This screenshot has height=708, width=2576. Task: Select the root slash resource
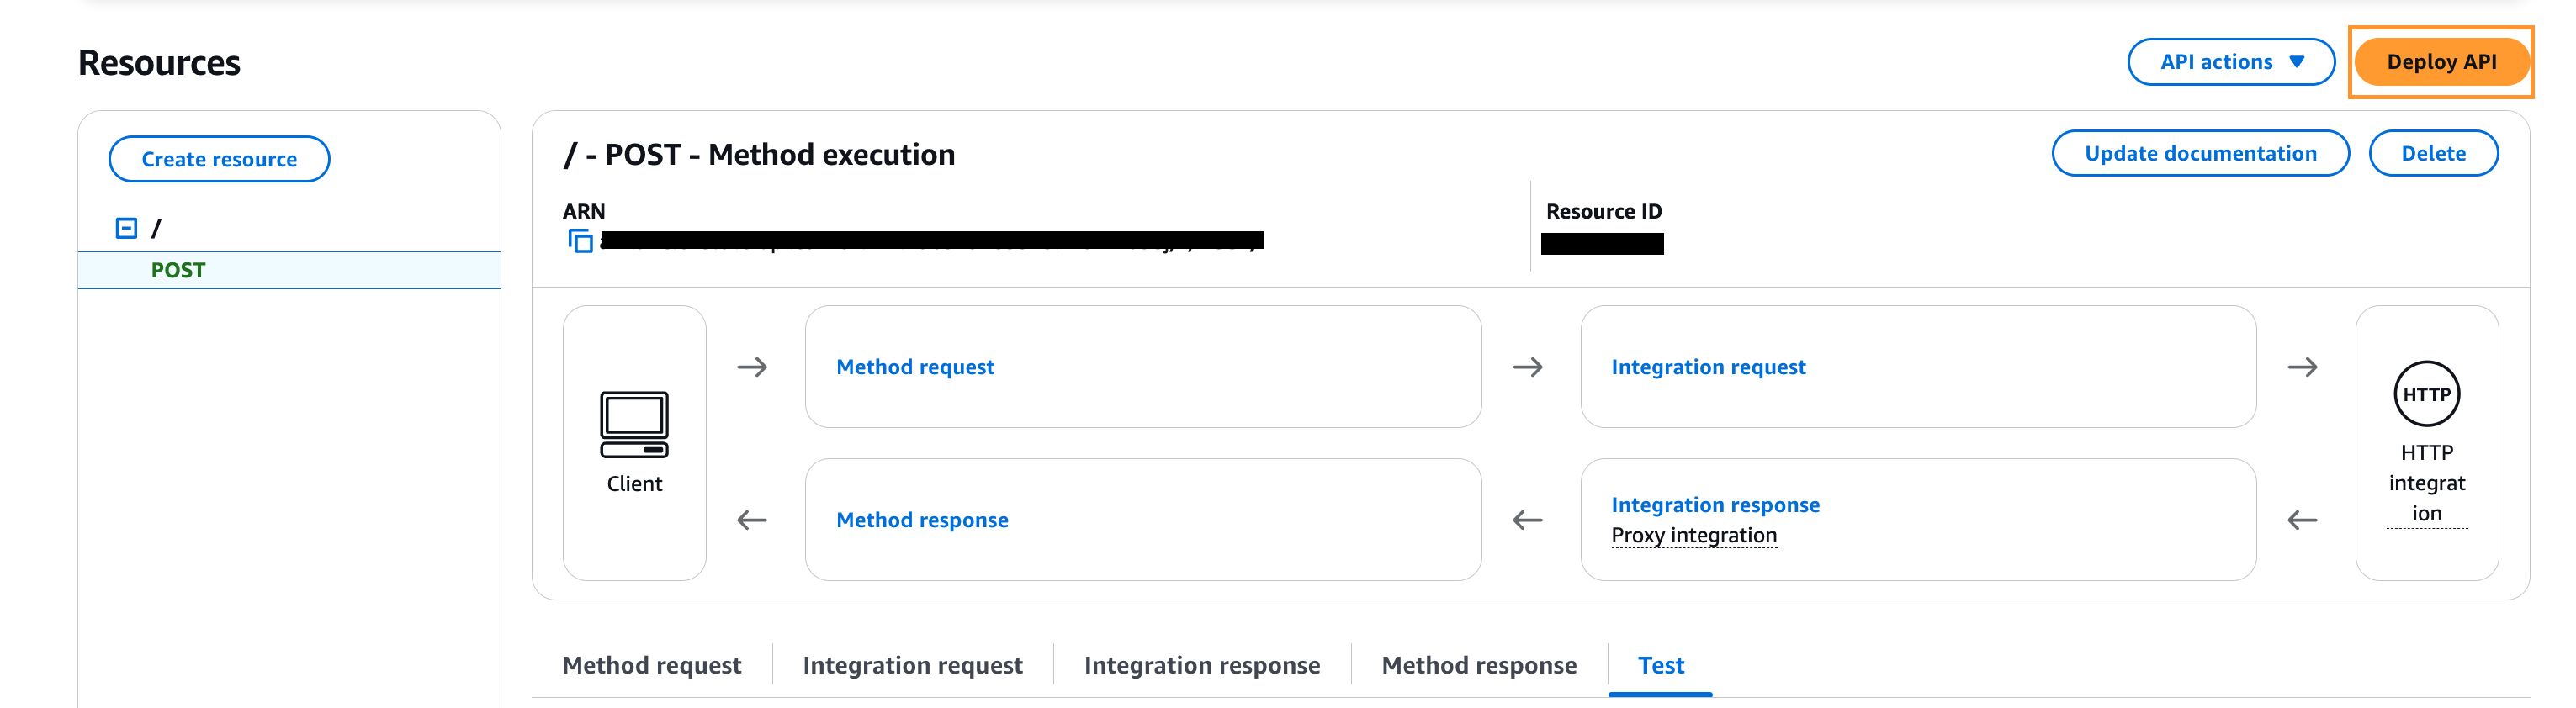click(x=156, y=229)
